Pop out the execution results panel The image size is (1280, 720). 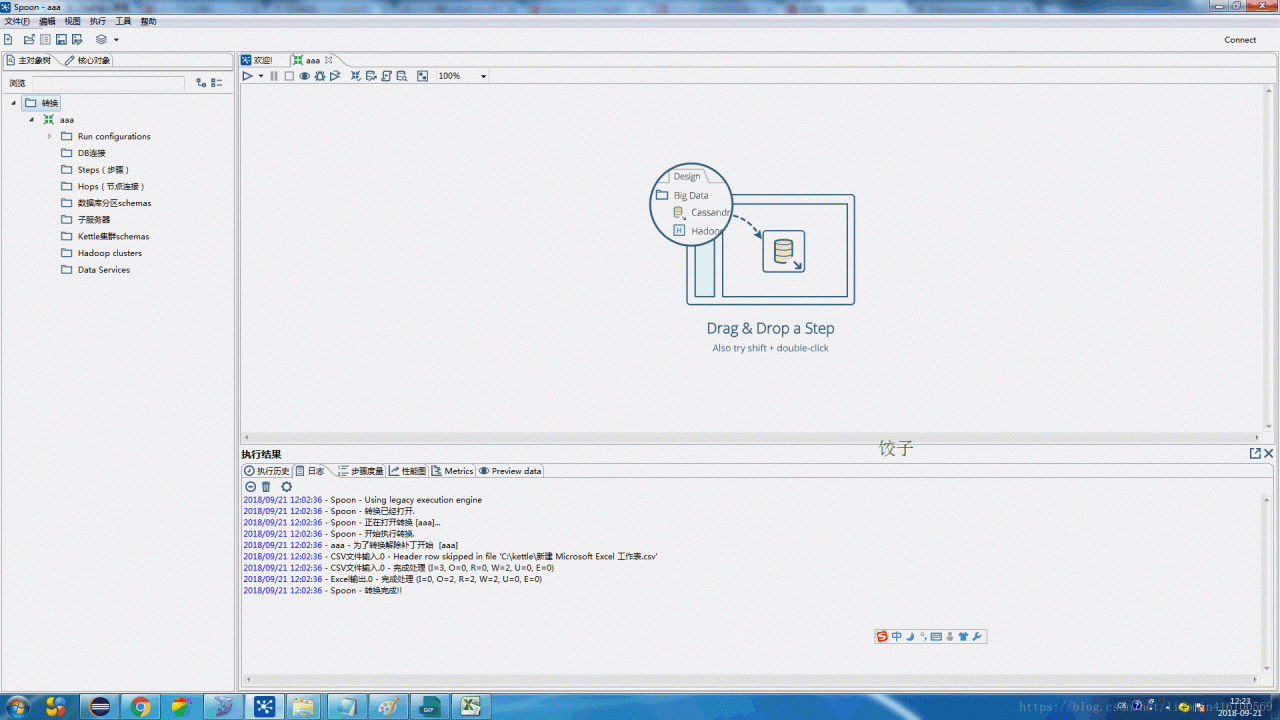click(1255, 453)
